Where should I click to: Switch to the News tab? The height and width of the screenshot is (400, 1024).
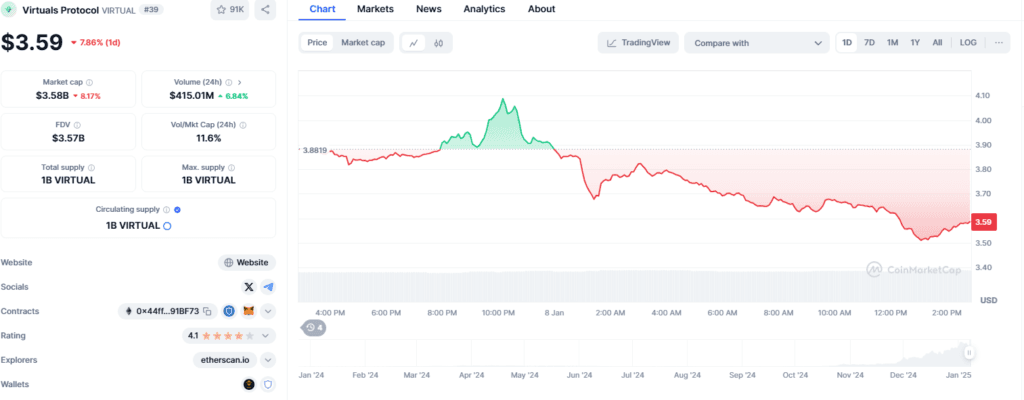[x=428, y=9]
